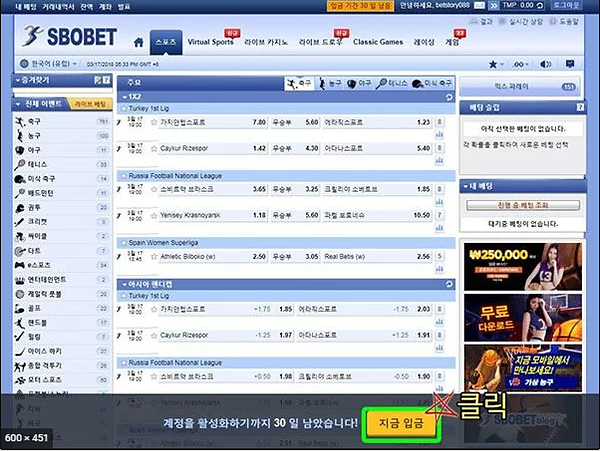This screenshot has height=451, width=600.
Task: Favorite the Caykur Rizespor 1X2 match star
Action: click(x=154, y=148)
